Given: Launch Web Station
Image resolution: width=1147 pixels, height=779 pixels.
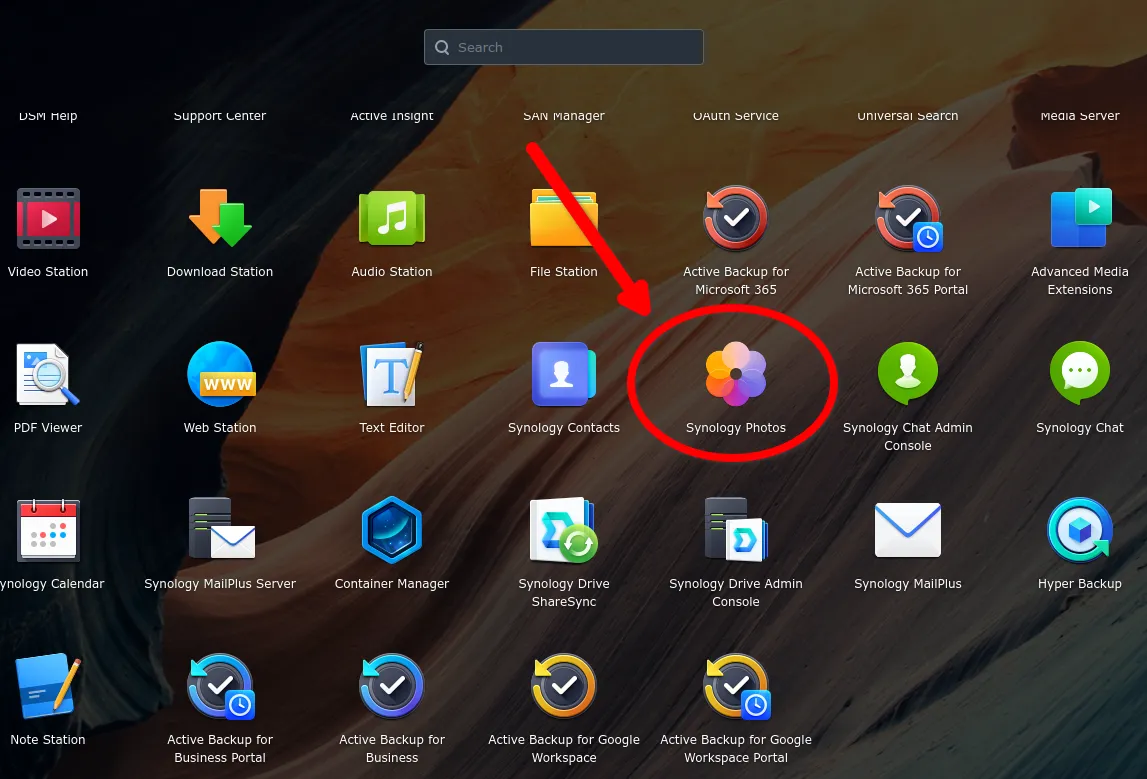Looking at the screenshot, I should (x=220, y=375).
